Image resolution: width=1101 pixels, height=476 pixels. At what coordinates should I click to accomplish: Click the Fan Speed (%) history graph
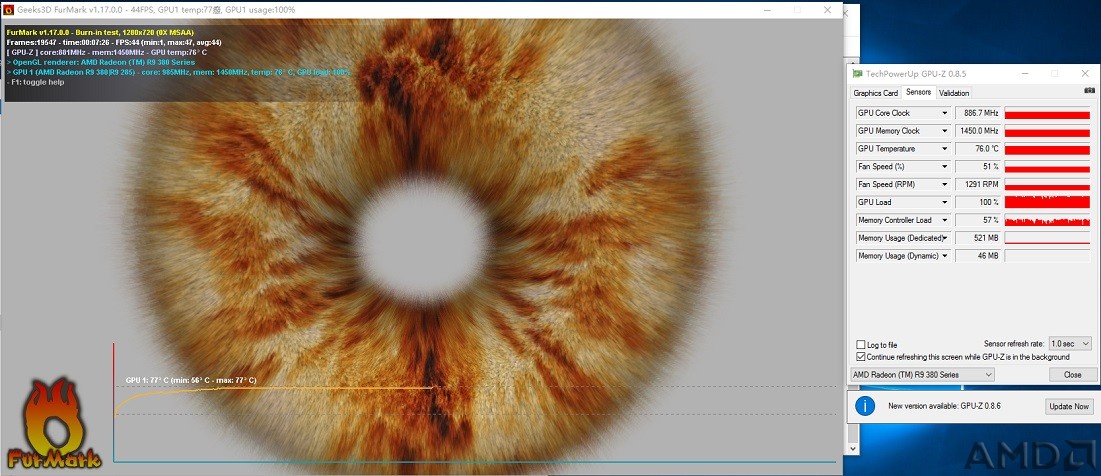[x=1047, y=167]
